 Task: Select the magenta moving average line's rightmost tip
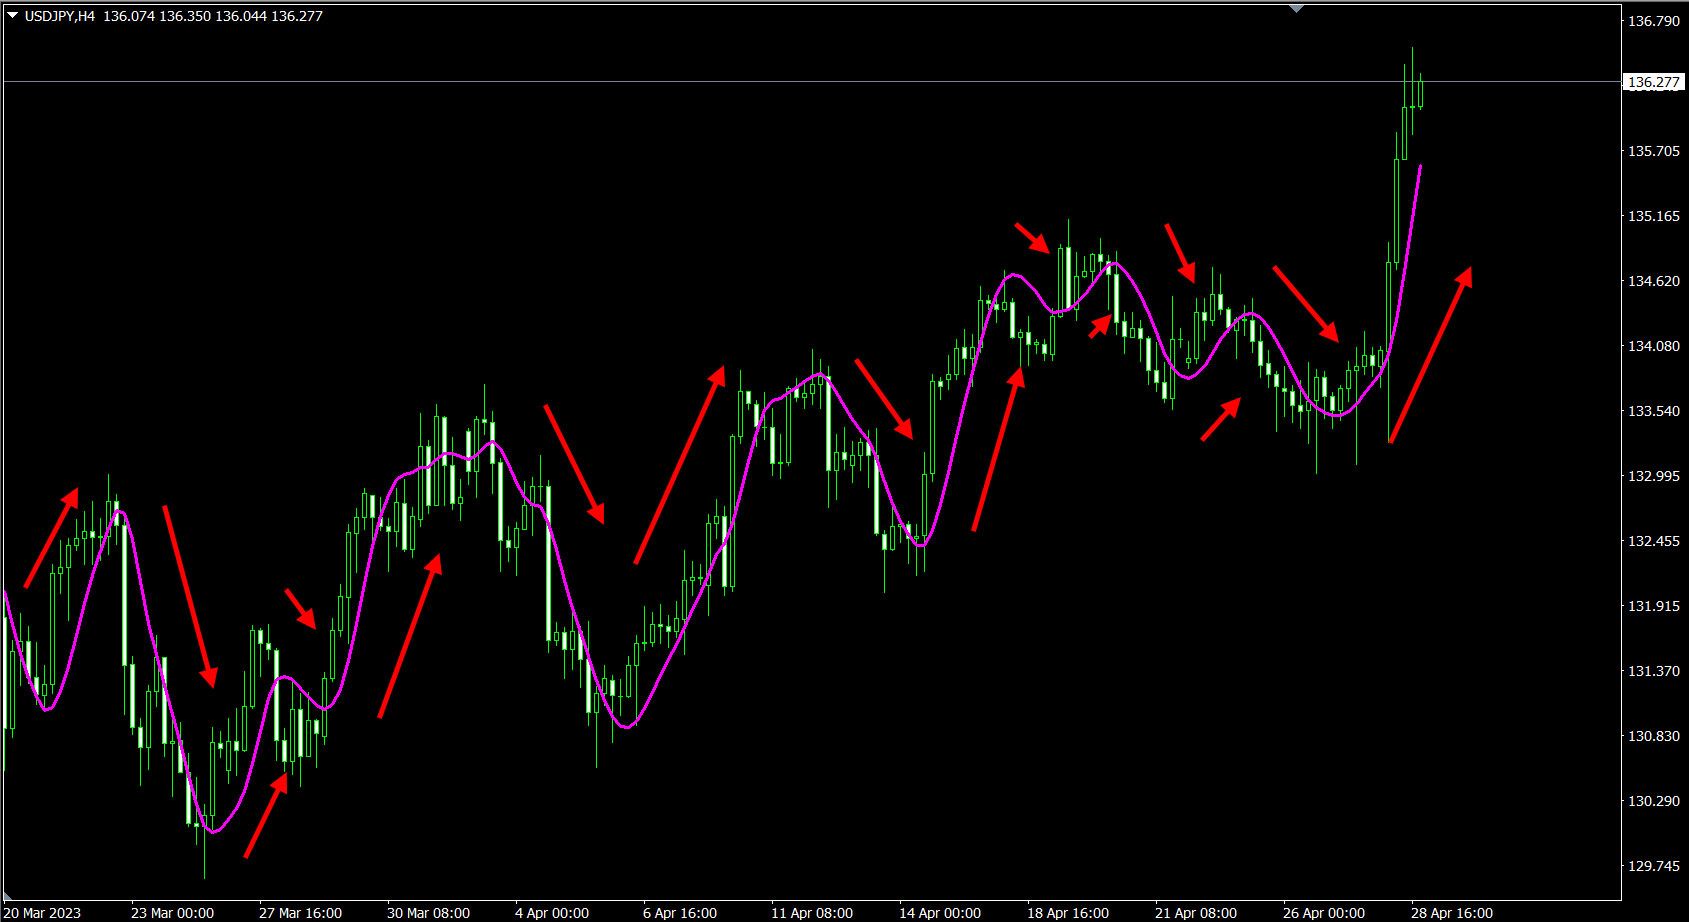click(1420, 168)
